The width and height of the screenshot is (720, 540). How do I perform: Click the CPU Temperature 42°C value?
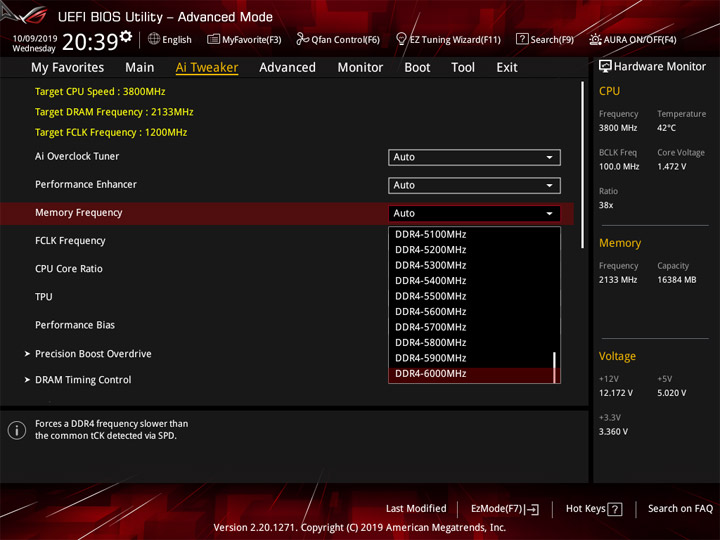point(666,128)
